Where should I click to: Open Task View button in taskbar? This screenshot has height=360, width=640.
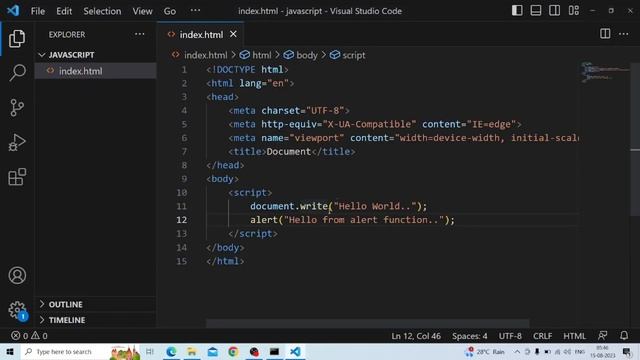click(x=150, y=352)
